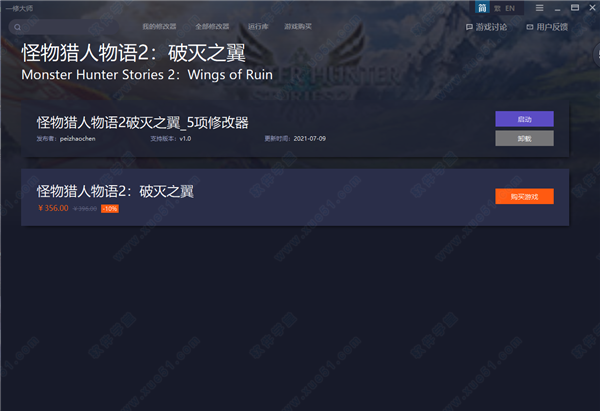Open 游戏讨论 game discussion
This screenshot has width=600, height=411.
(486, 27)
